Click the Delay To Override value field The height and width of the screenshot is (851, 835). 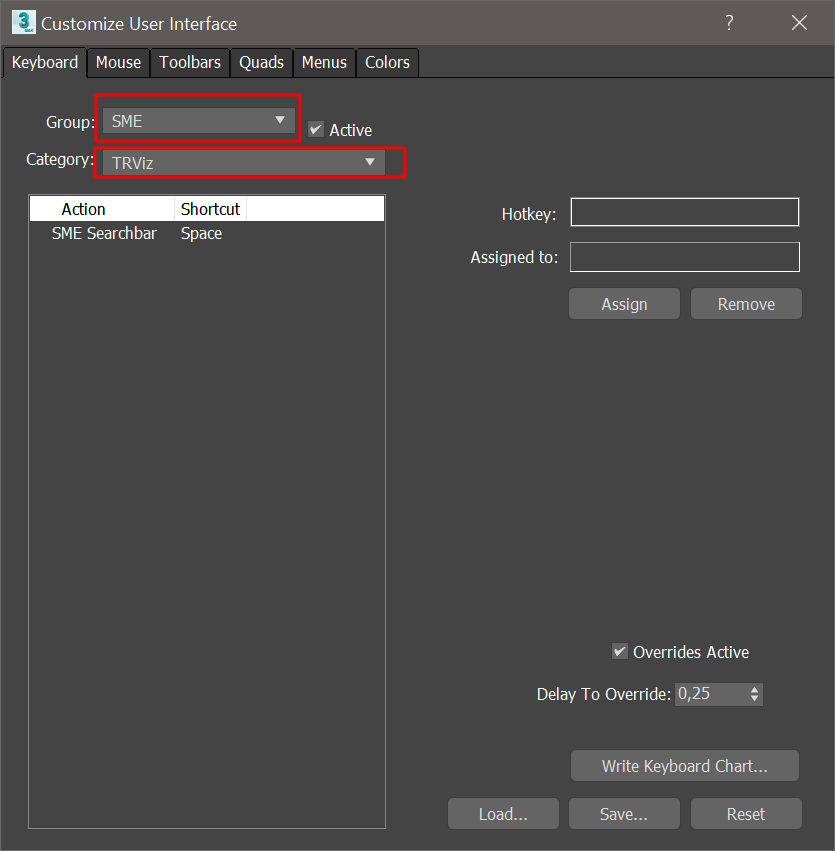710,694
